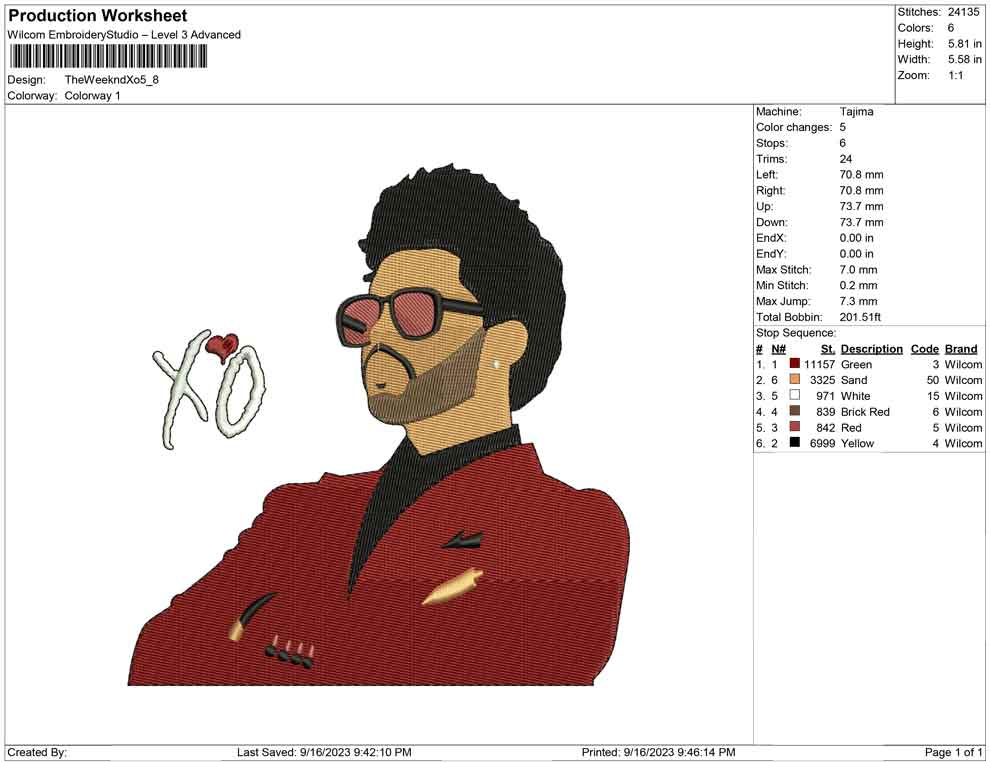The height and width of the screenshot is (762, 990).
Task: Click the Width value '5.58 in'
Action: click(964, 59)
